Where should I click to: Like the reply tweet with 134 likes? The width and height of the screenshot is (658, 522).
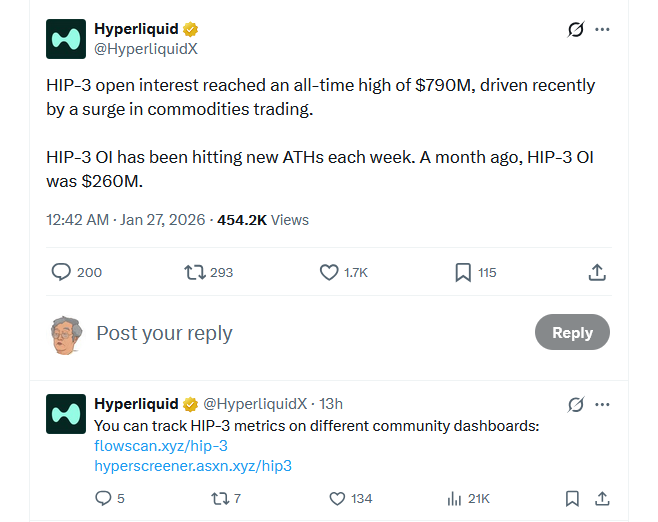(337, 498)
